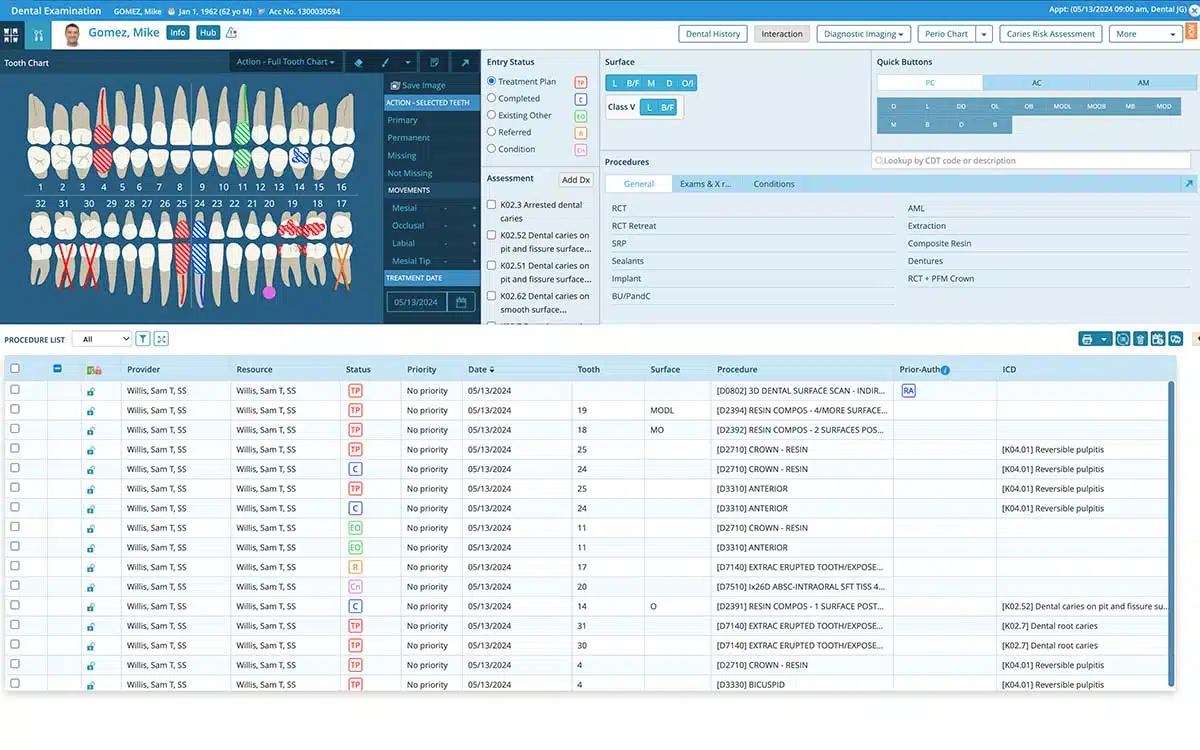The image size is (1200, 750).
Task: Open the patient Hub
Action: pyautogui.click(x=207, y=32)
